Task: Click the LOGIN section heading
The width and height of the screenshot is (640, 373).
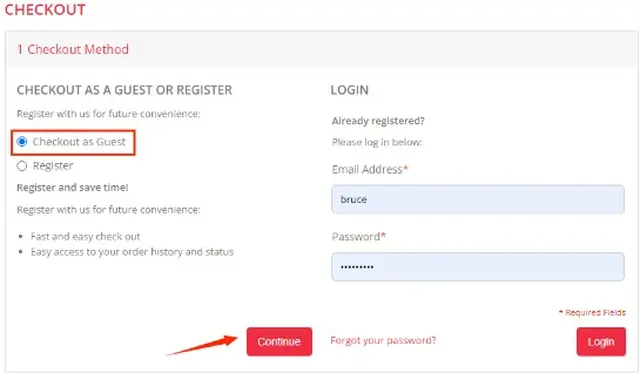Action: pos(349,90)
